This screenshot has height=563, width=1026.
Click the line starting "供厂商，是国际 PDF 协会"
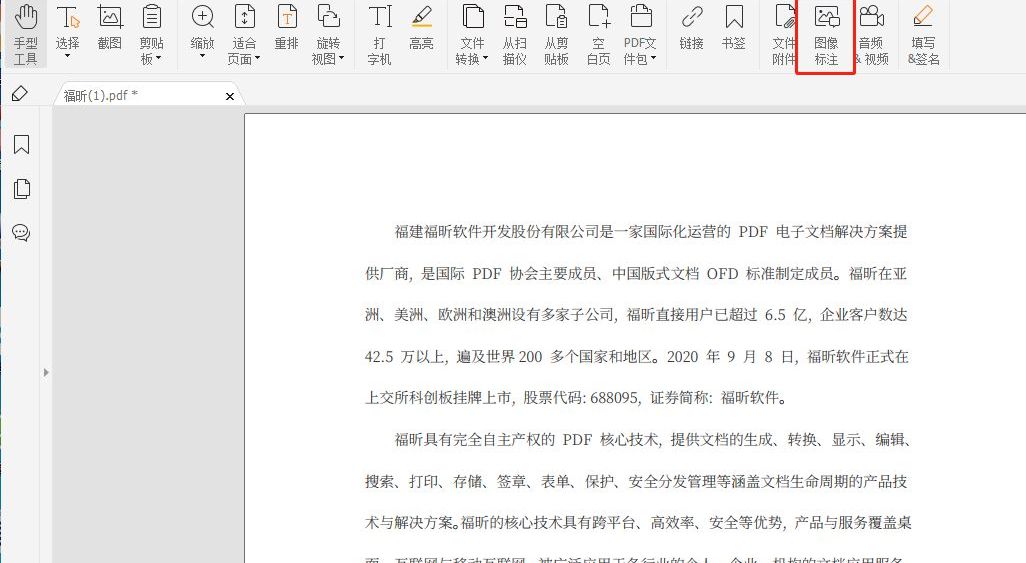click(x=636, y=273)
